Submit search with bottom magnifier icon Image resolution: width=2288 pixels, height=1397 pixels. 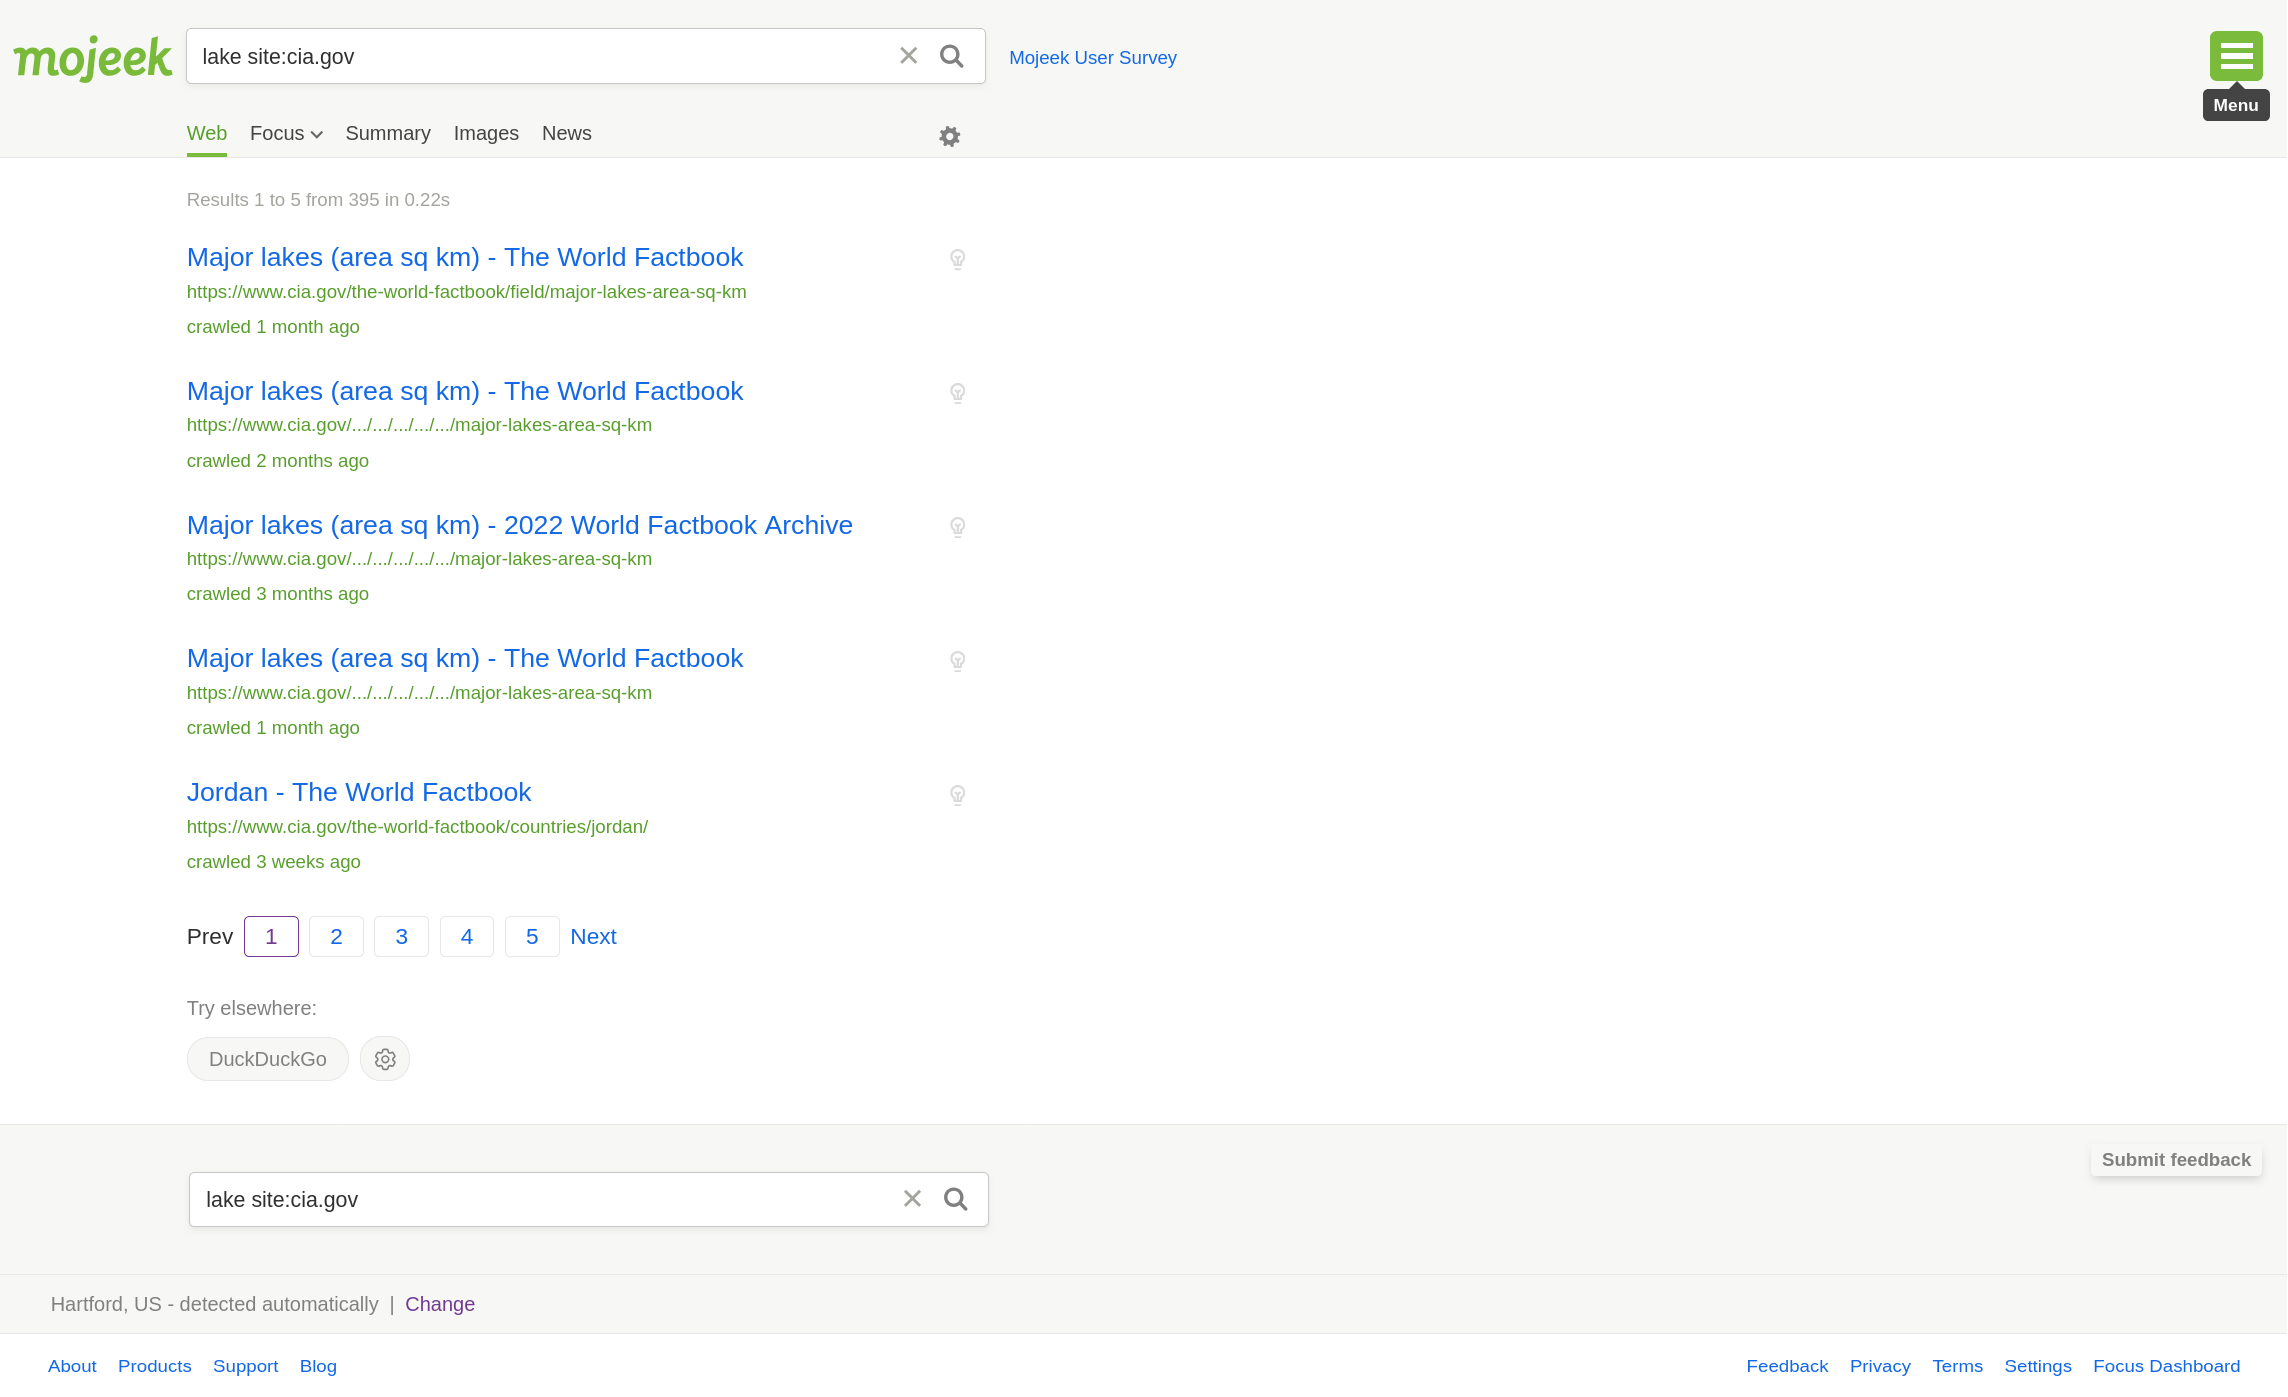(x=956, y=1198)
